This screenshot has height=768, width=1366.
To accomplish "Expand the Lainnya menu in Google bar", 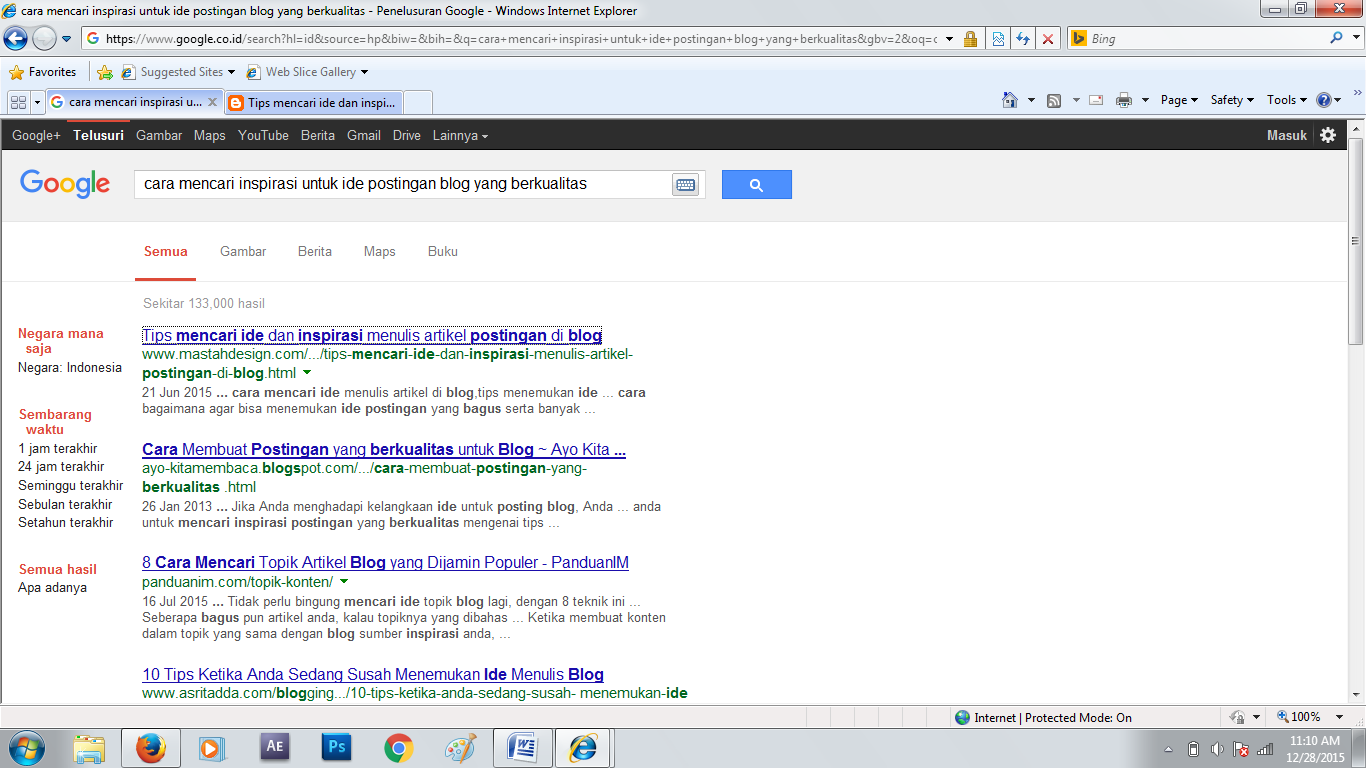I will coord(460,135).
